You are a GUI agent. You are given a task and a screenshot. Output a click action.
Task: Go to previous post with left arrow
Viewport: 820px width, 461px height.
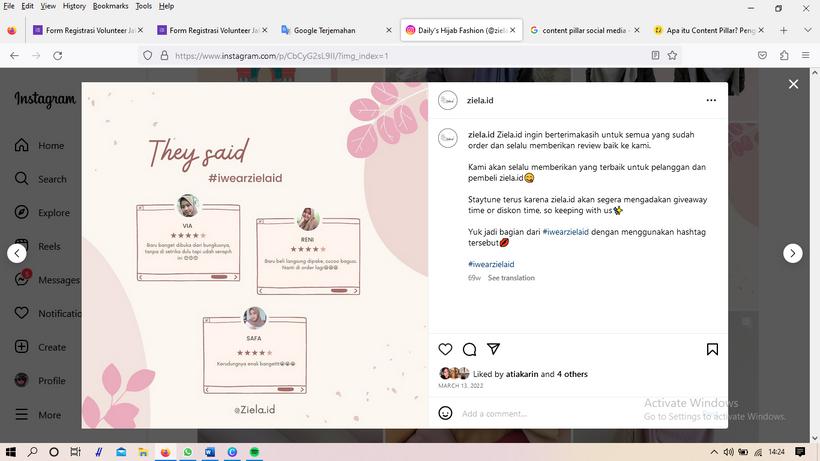(17, 253)
